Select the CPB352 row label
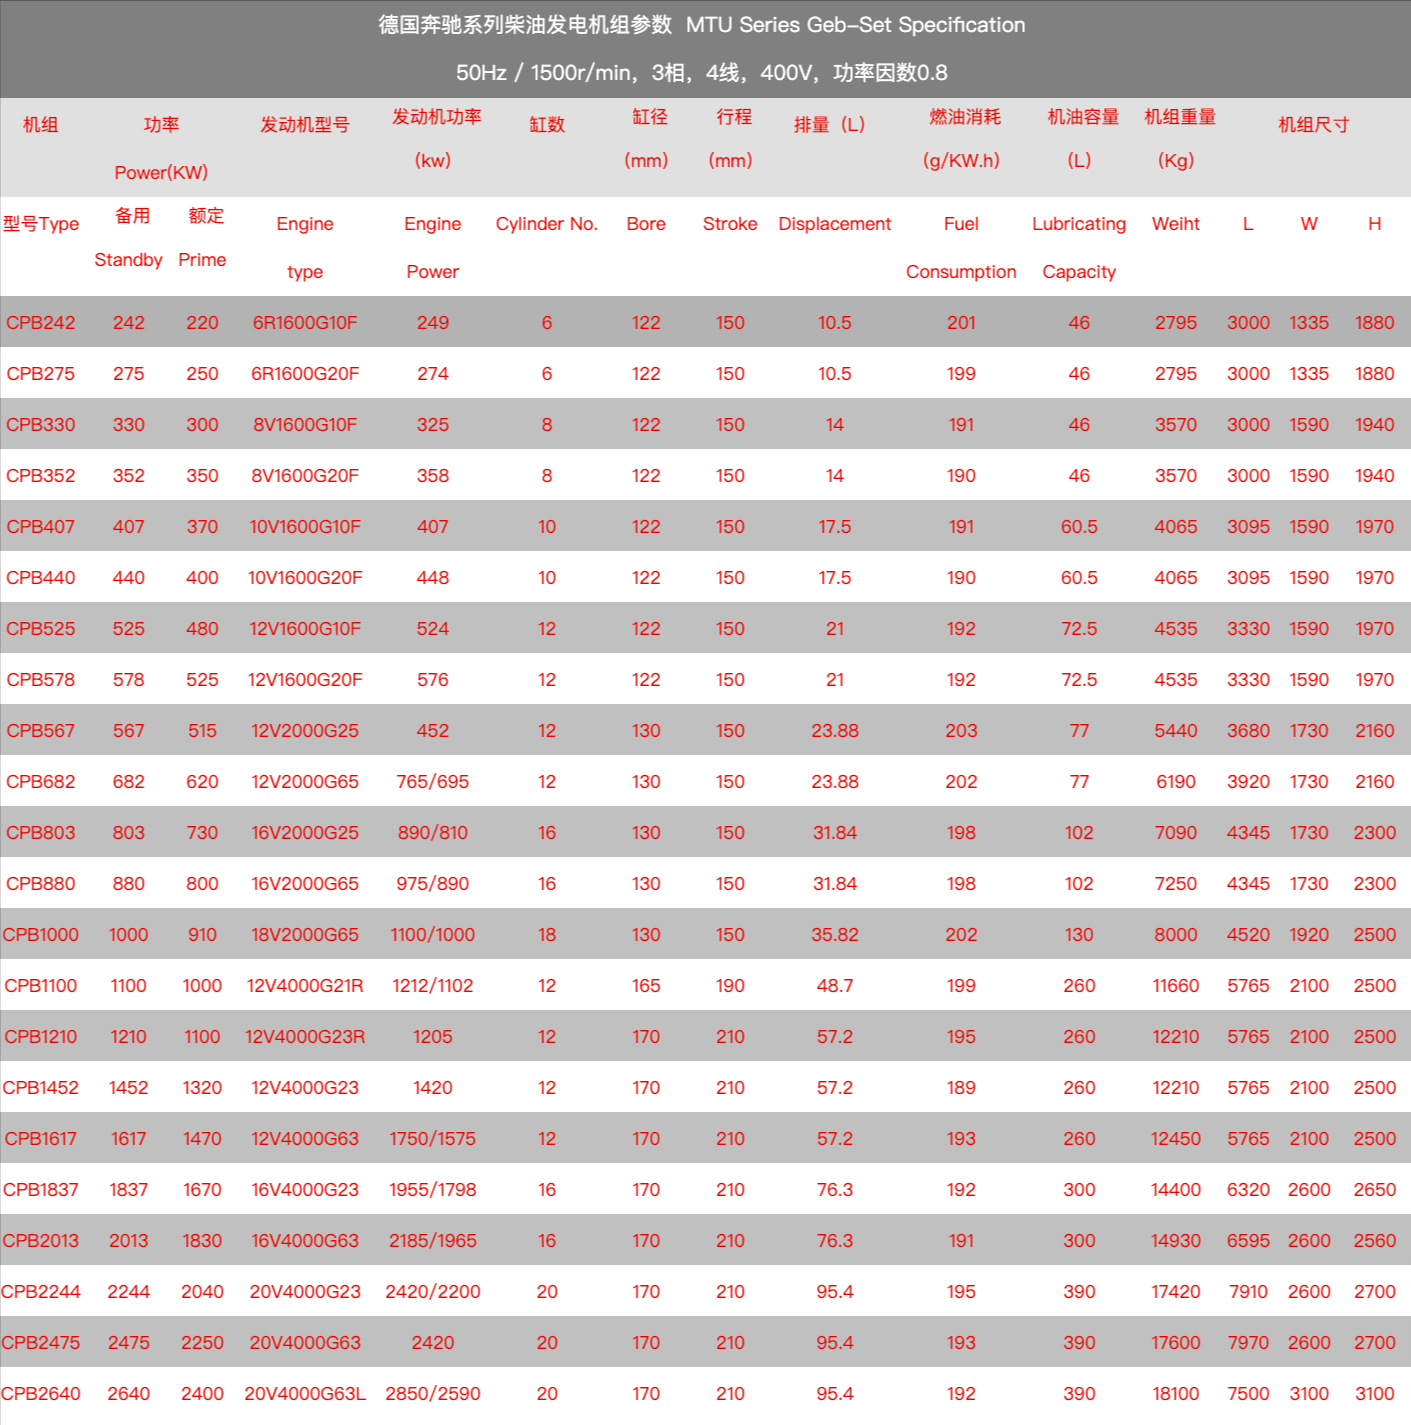Viewport: 1411px width, 1425px height. tap(41, 476)
